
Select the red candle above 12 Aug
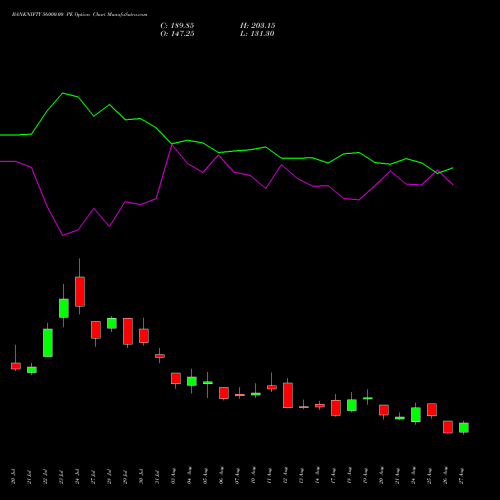point(288,395)
